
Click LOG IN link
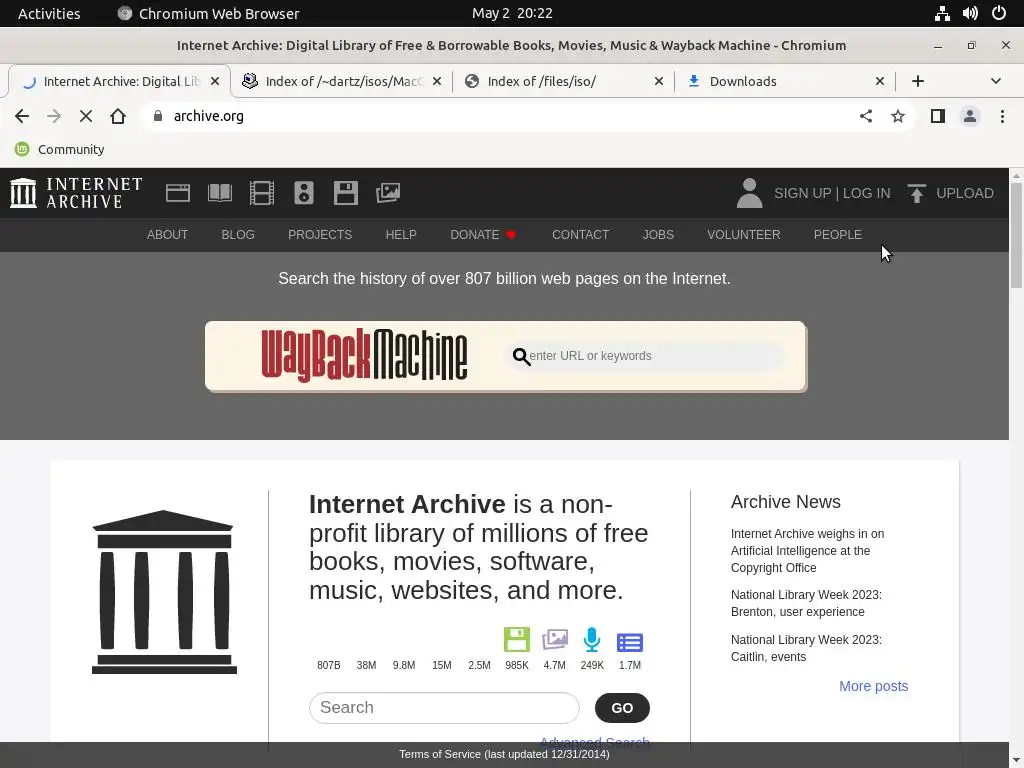pyautogui.click(x=867, y=193)
